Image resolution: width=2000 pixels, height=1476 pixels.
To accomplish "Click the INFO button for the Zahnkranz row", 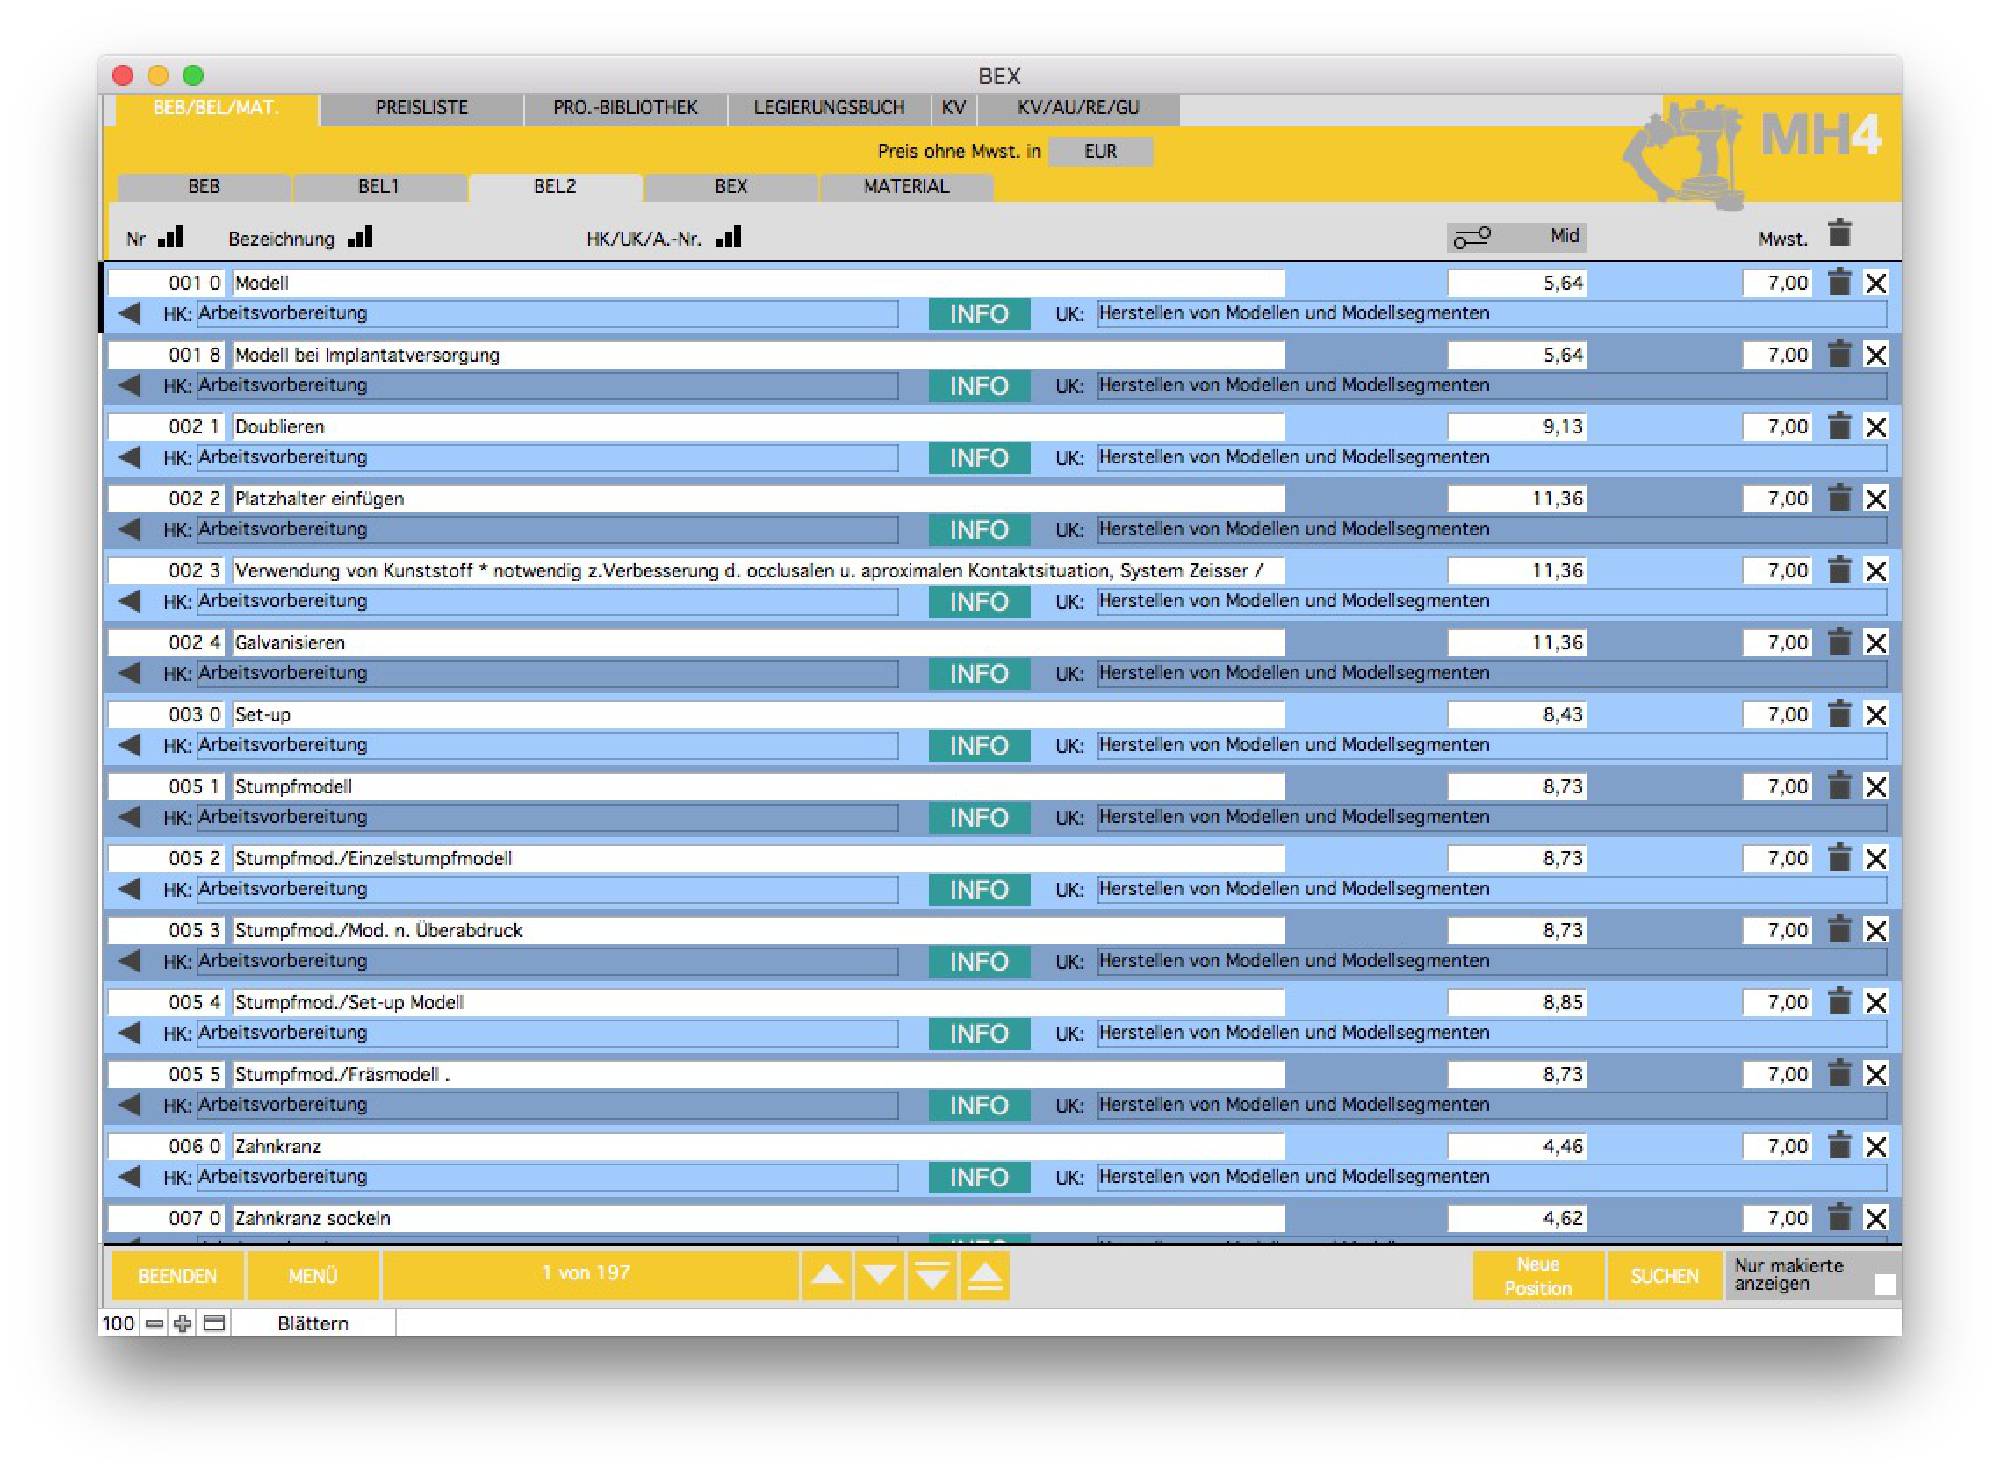I will 978,1177.
